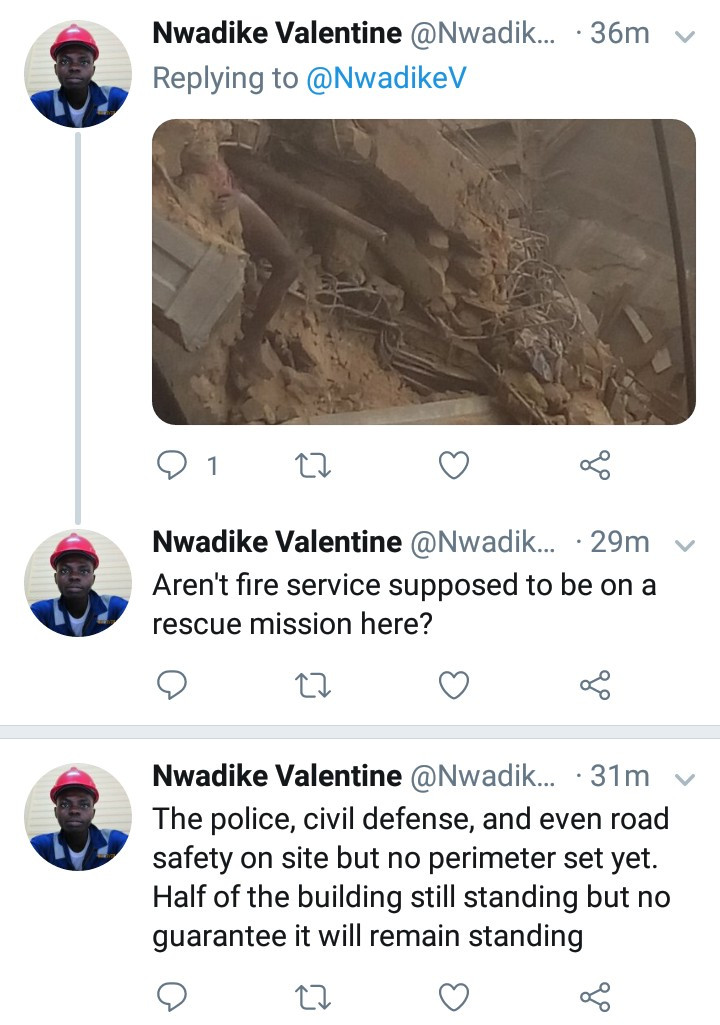720x1025 pixels.
Task: Share the tweet with the rubble photo
Action: pyautogui.click(x=594, y=465)
